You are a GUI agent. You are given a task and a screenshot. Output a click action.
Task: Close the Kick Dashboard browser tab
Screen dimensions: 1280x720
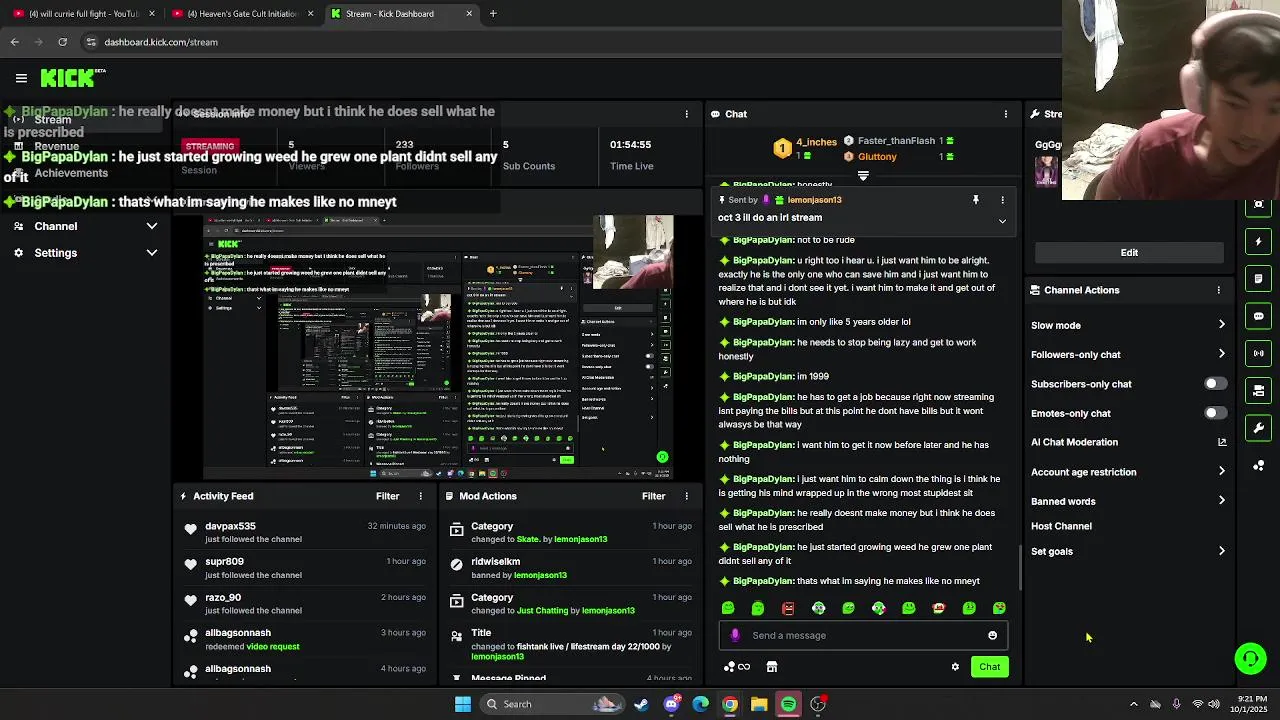pos(469,14)
